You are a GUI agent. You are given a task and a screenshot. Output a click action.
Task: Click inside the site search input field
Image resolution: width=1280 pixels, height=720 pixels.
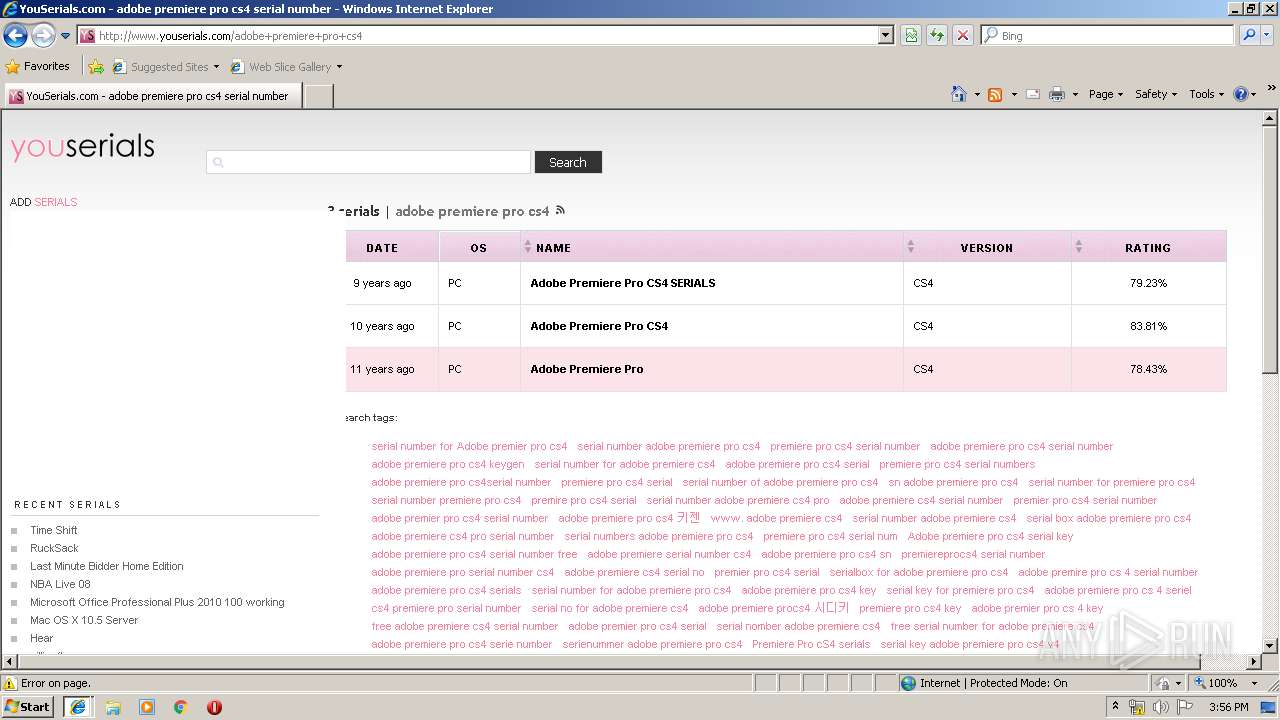pos(368,162)
